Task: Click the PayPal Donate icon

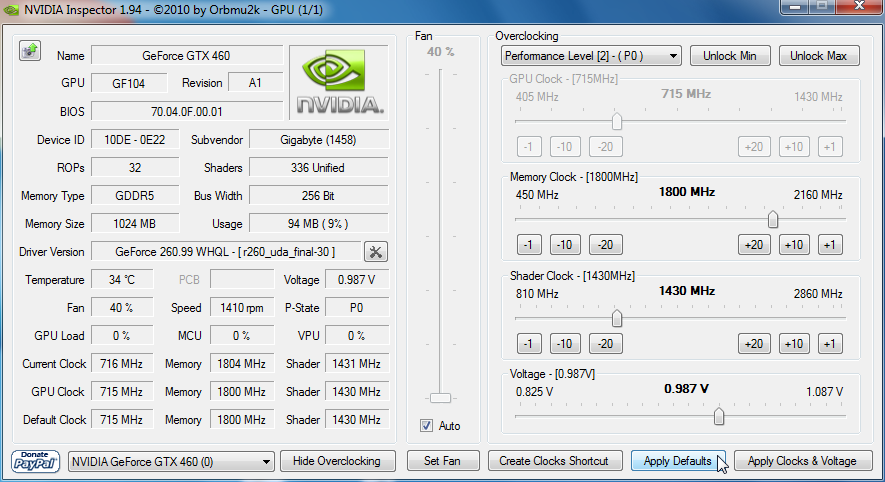Action: click(x=36, y=461)
